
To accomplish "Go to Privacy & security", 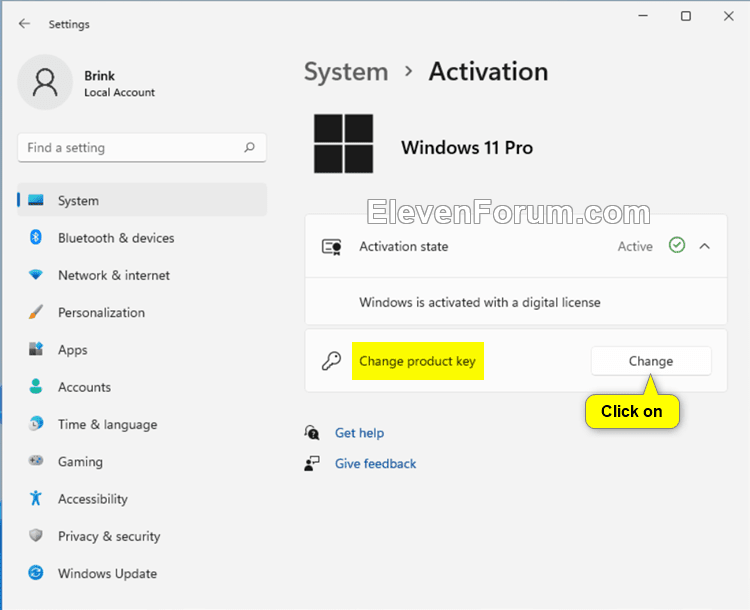I will (142, 536).
